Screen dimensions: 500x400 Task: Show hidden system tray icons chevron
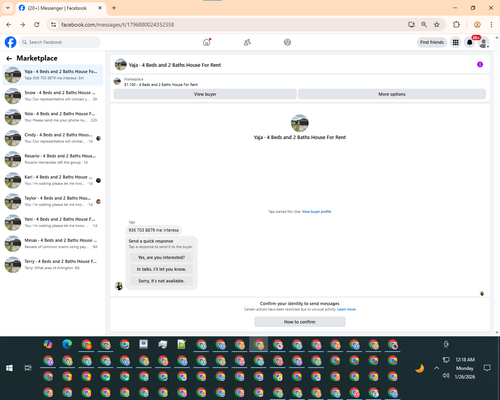pos(436,368)
